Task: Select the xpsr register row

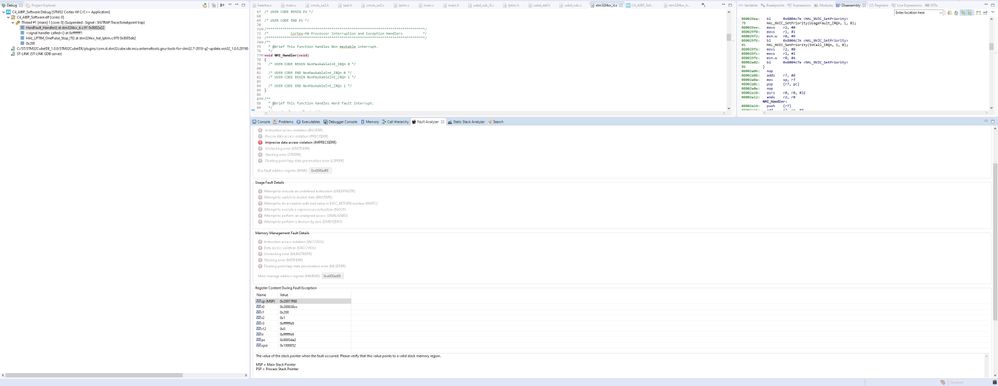Action: 303,346
